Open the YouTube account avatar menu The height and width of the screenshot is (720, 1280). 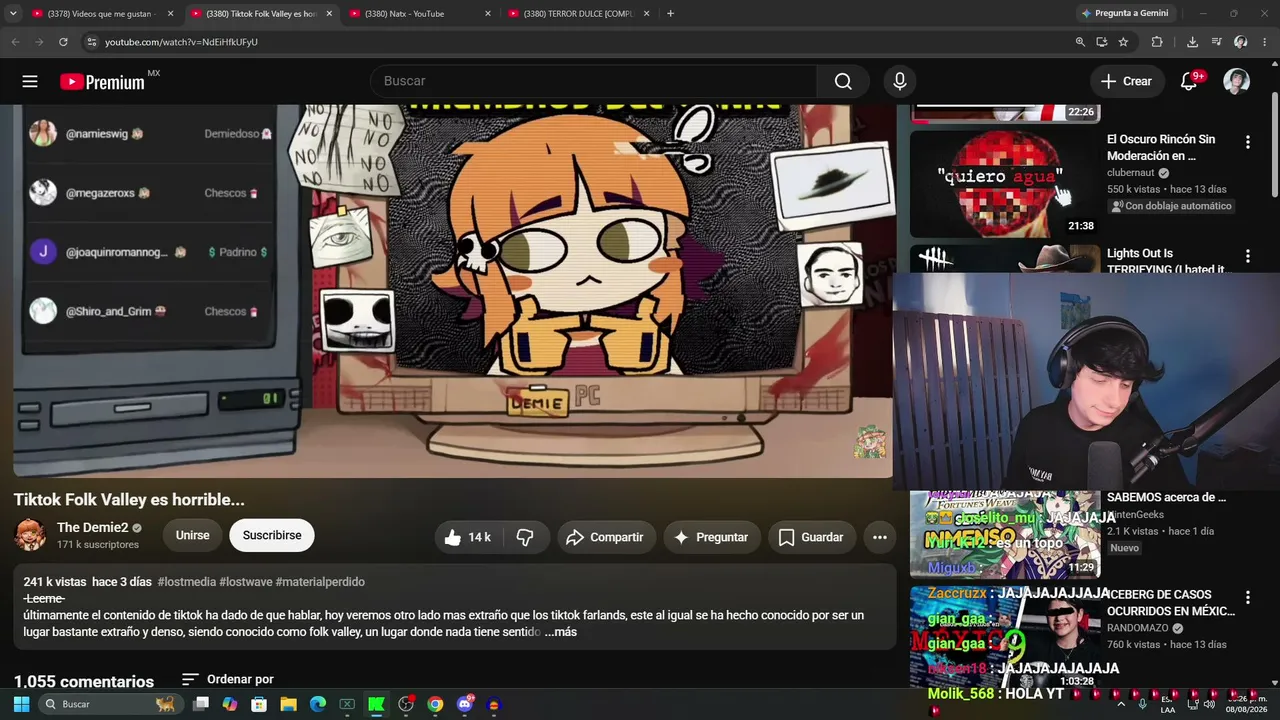pos(1237,81)
